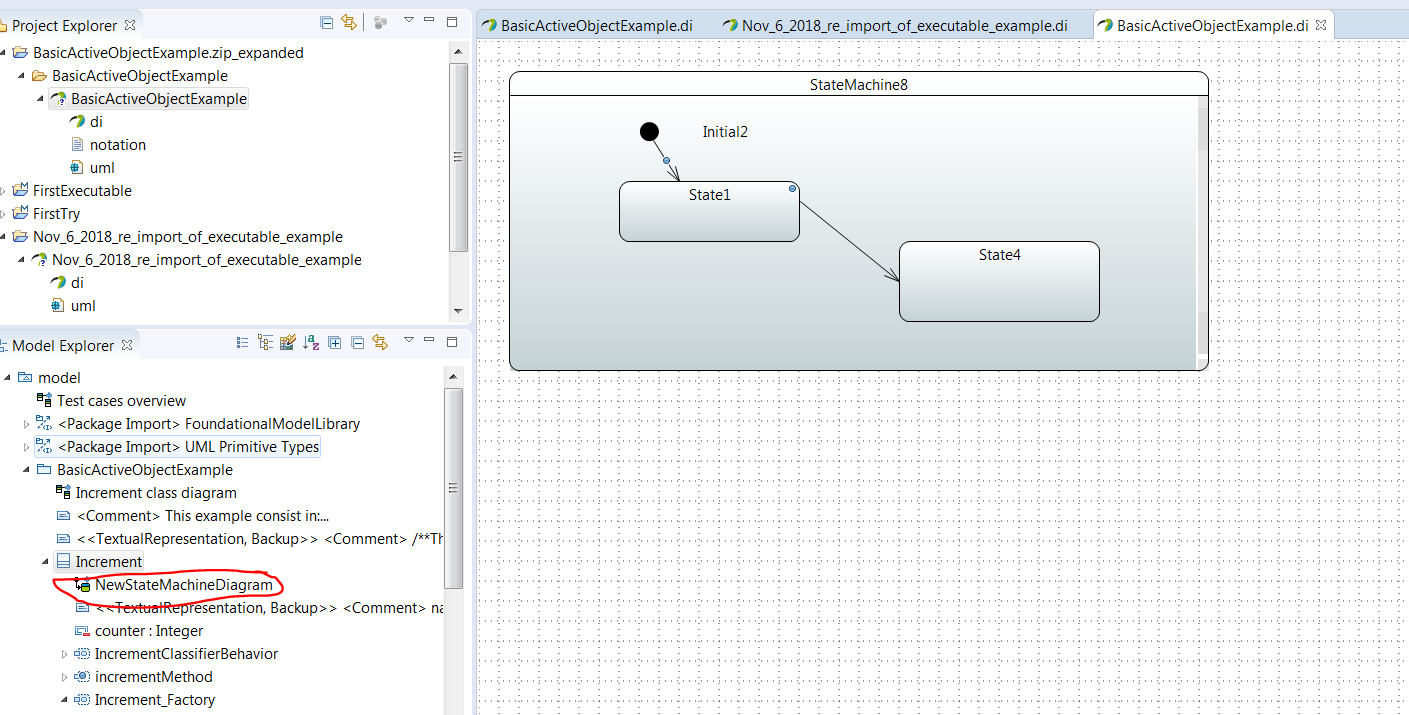
Task: Toggle Link with Editor in Project Explorer
Action: 349,22
